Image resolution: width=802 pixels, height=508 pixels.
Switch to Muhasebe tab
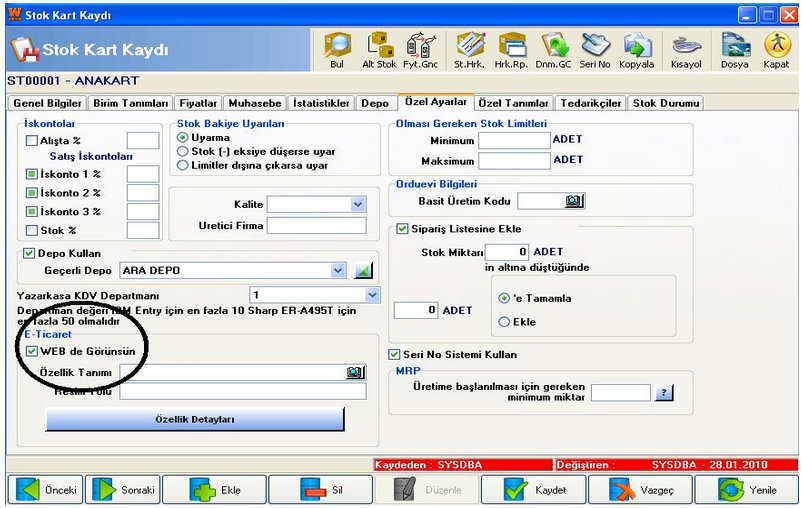[x=255, y=103]
